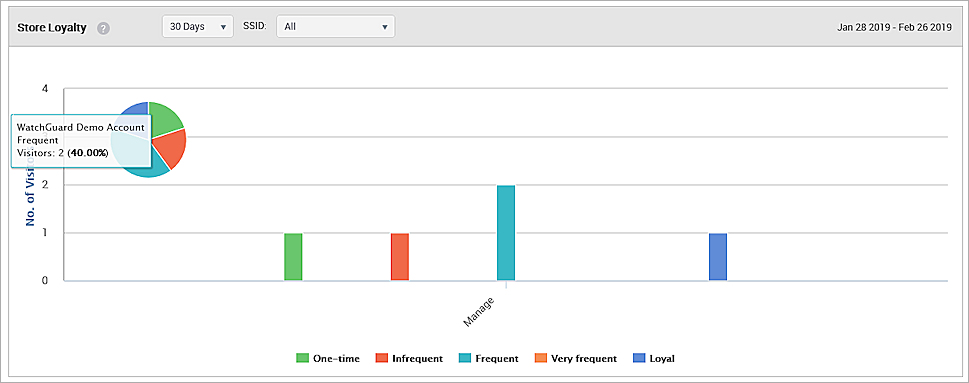Click the WatchGuard Demo Account tooltip text
The height and width of the screenshot is (383, 969).
click(x=80, y=127)
